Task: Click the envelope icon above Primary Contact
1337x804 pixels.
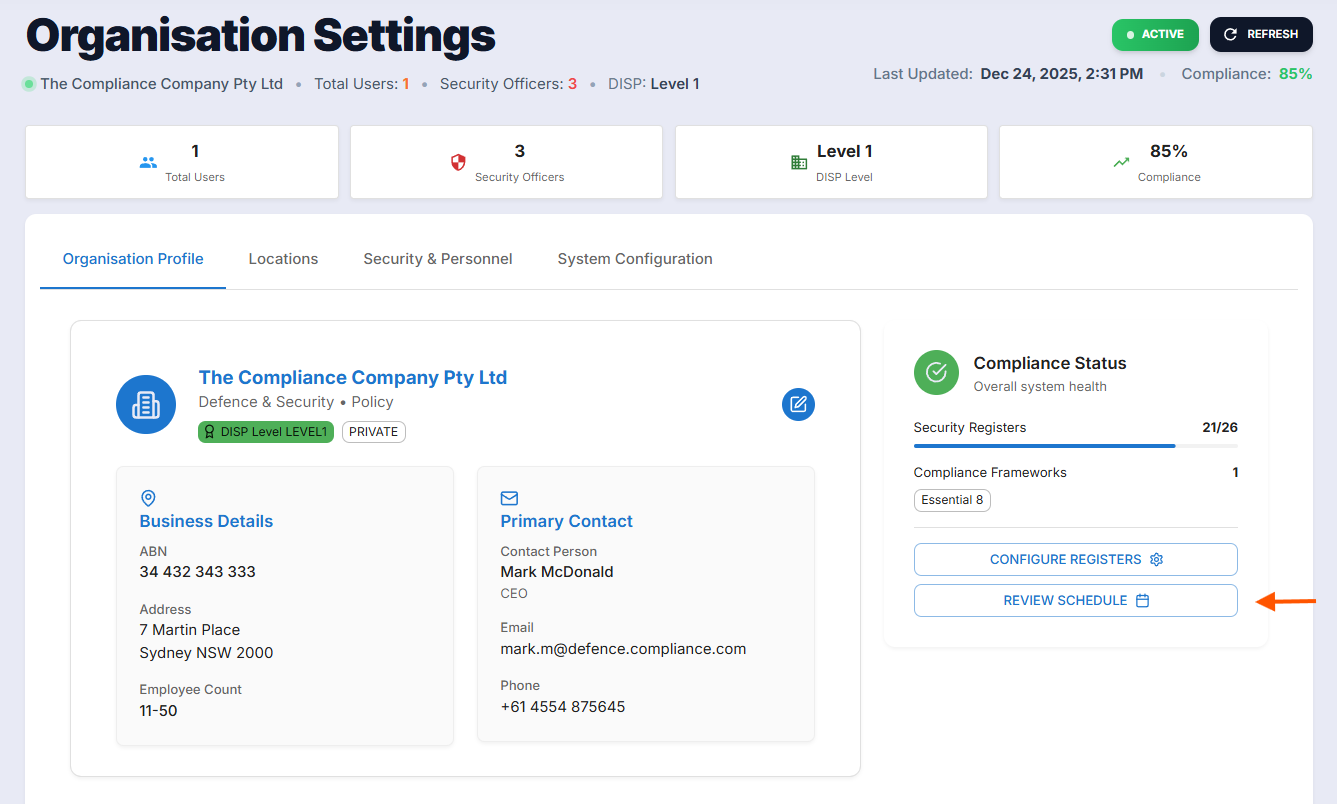Action: pyautogui.click(x=509, y=498)
